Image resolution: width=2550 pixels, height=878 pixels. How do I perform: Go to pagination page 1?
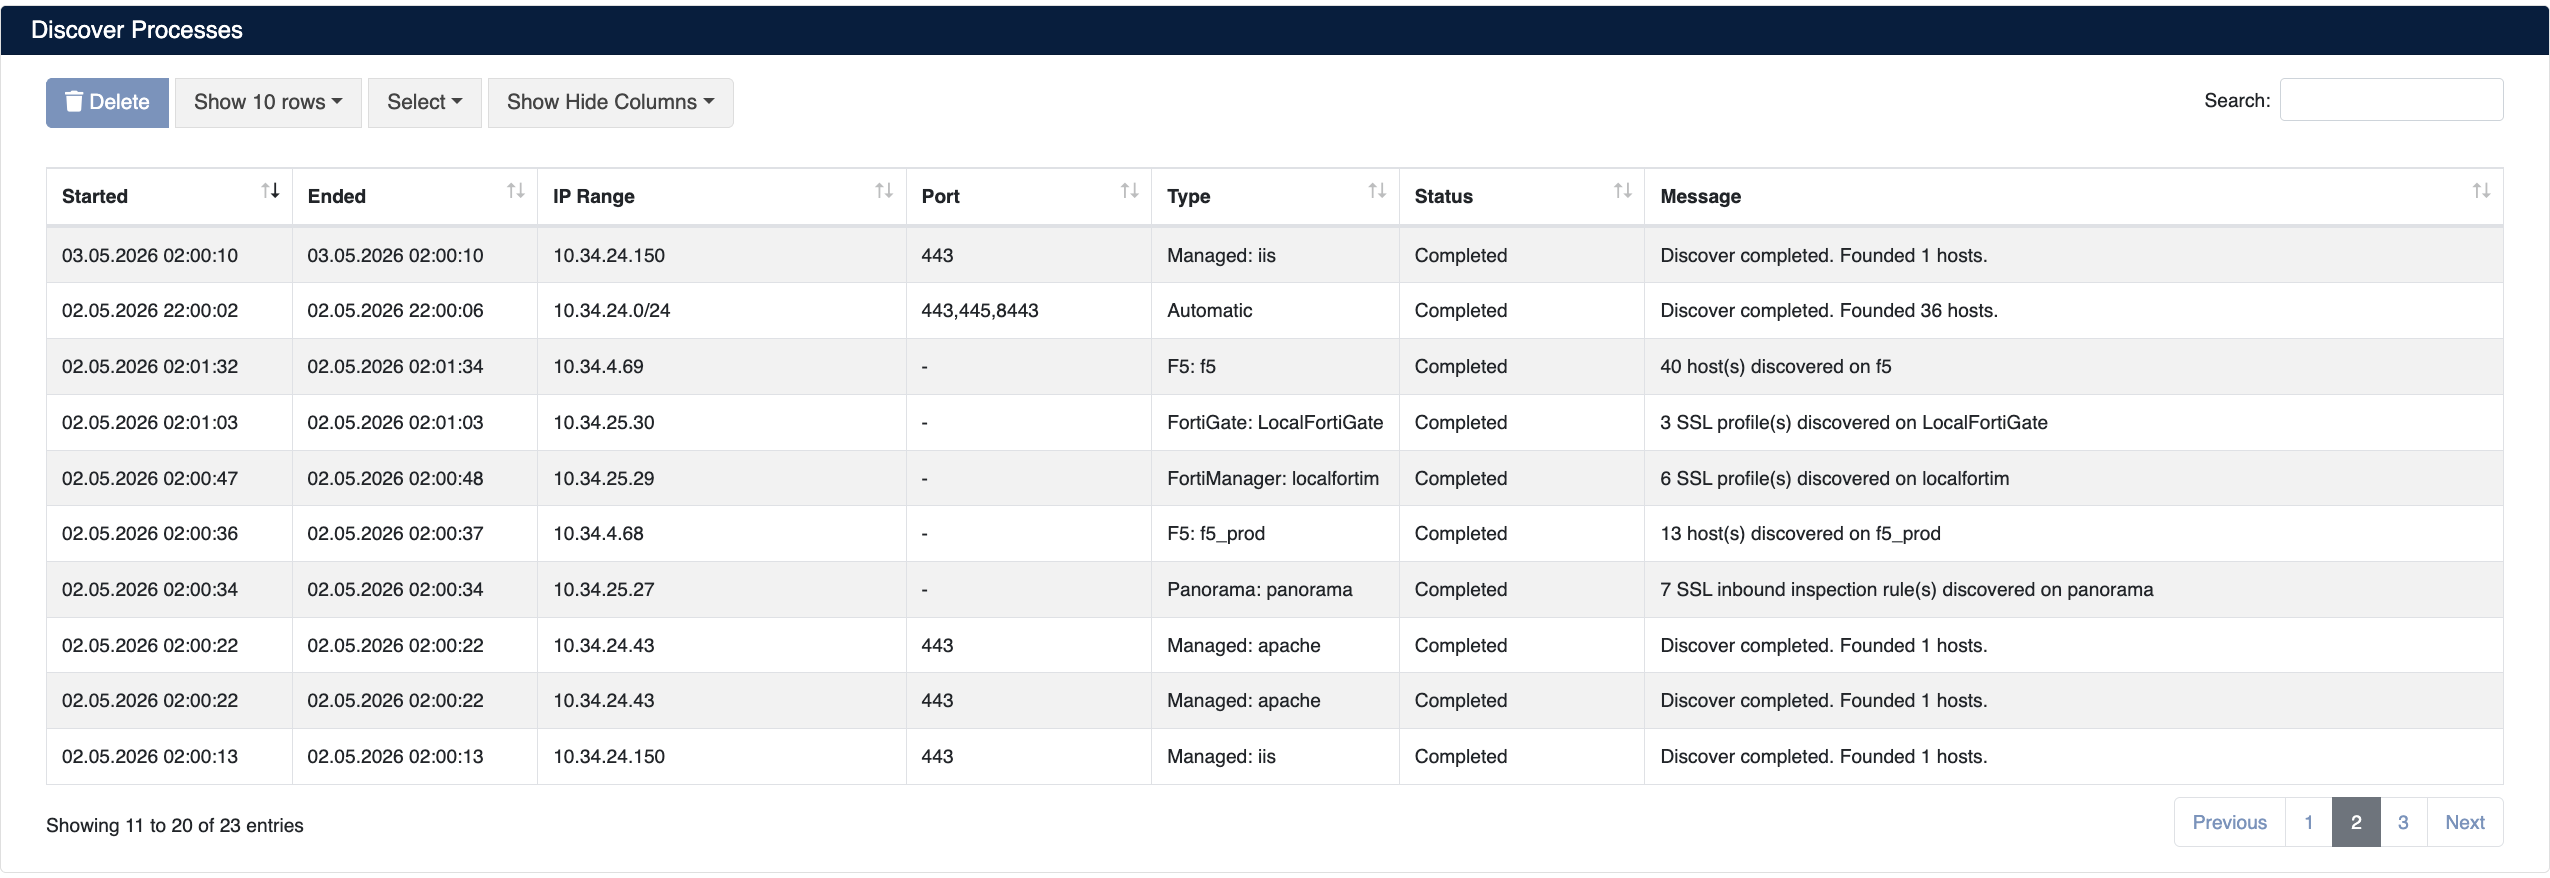click(x=2309, y=822)
